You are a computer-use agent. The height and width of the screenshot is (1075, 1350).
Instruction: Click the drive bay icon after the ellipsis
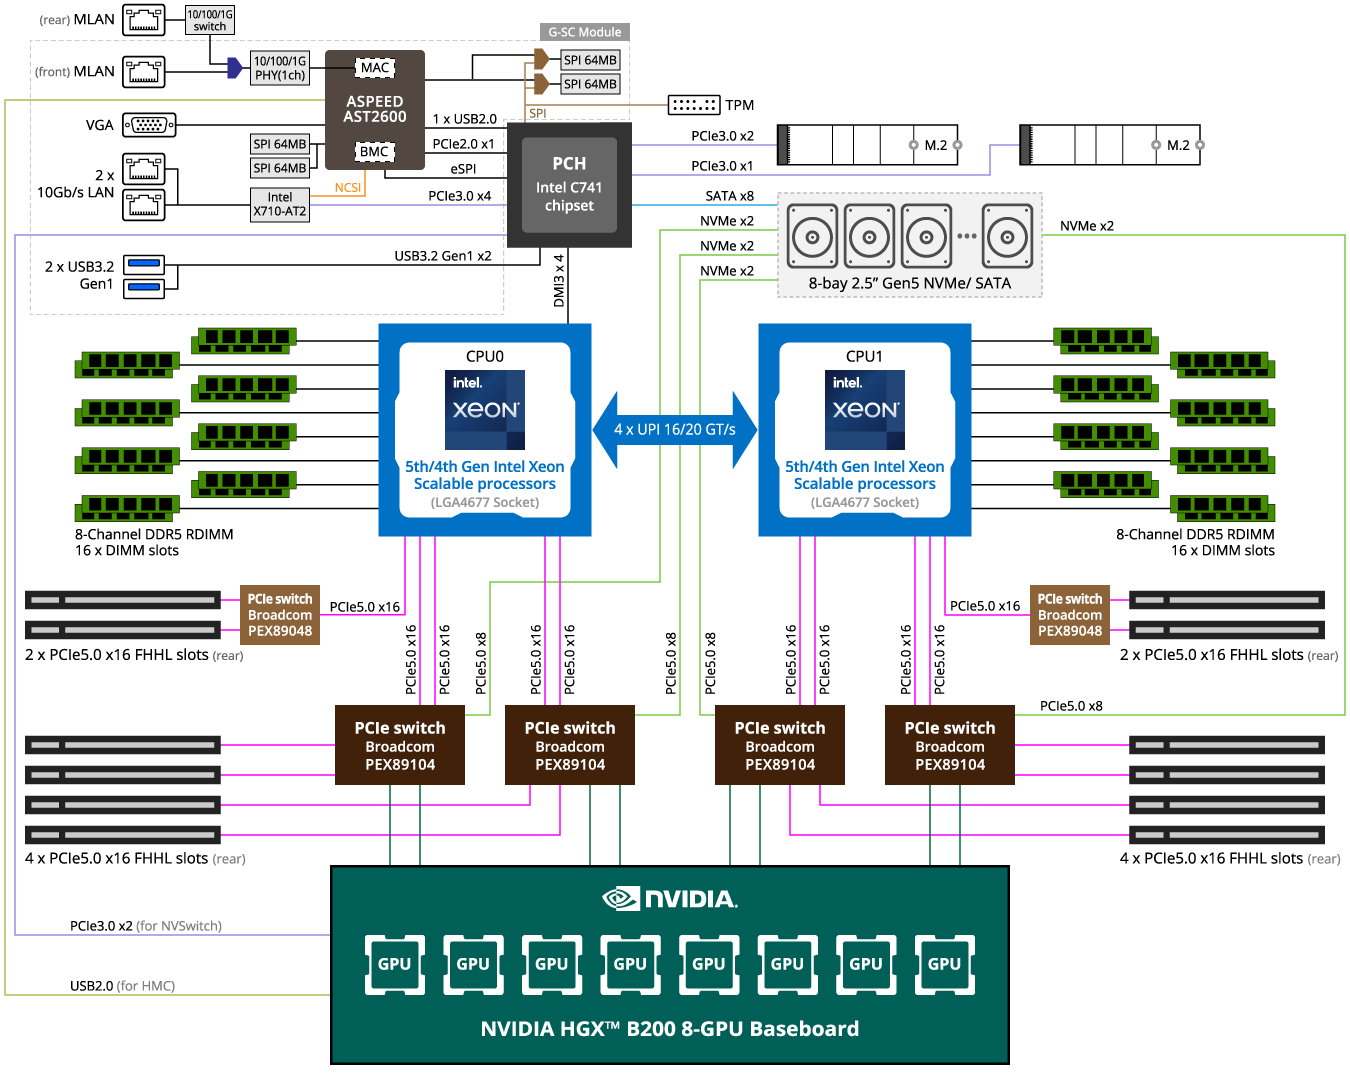1007,236
